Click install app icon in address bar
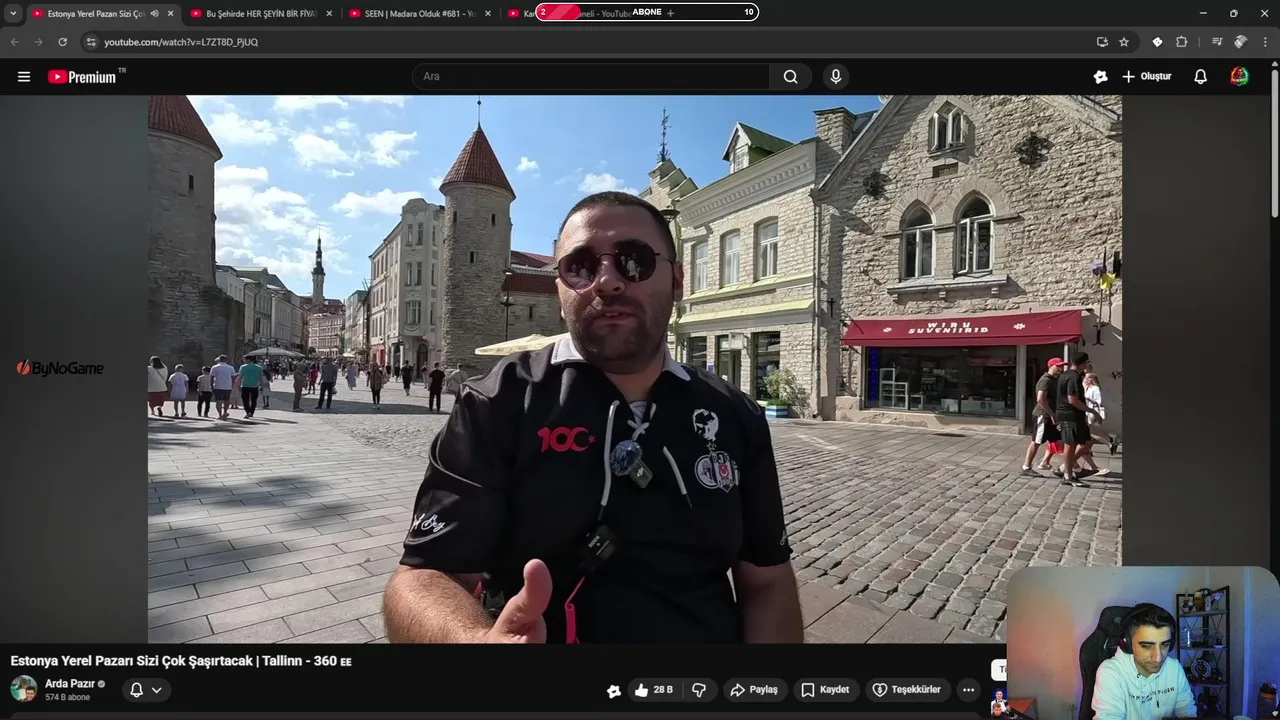The image size is (1280, 720). [1102, 42]
